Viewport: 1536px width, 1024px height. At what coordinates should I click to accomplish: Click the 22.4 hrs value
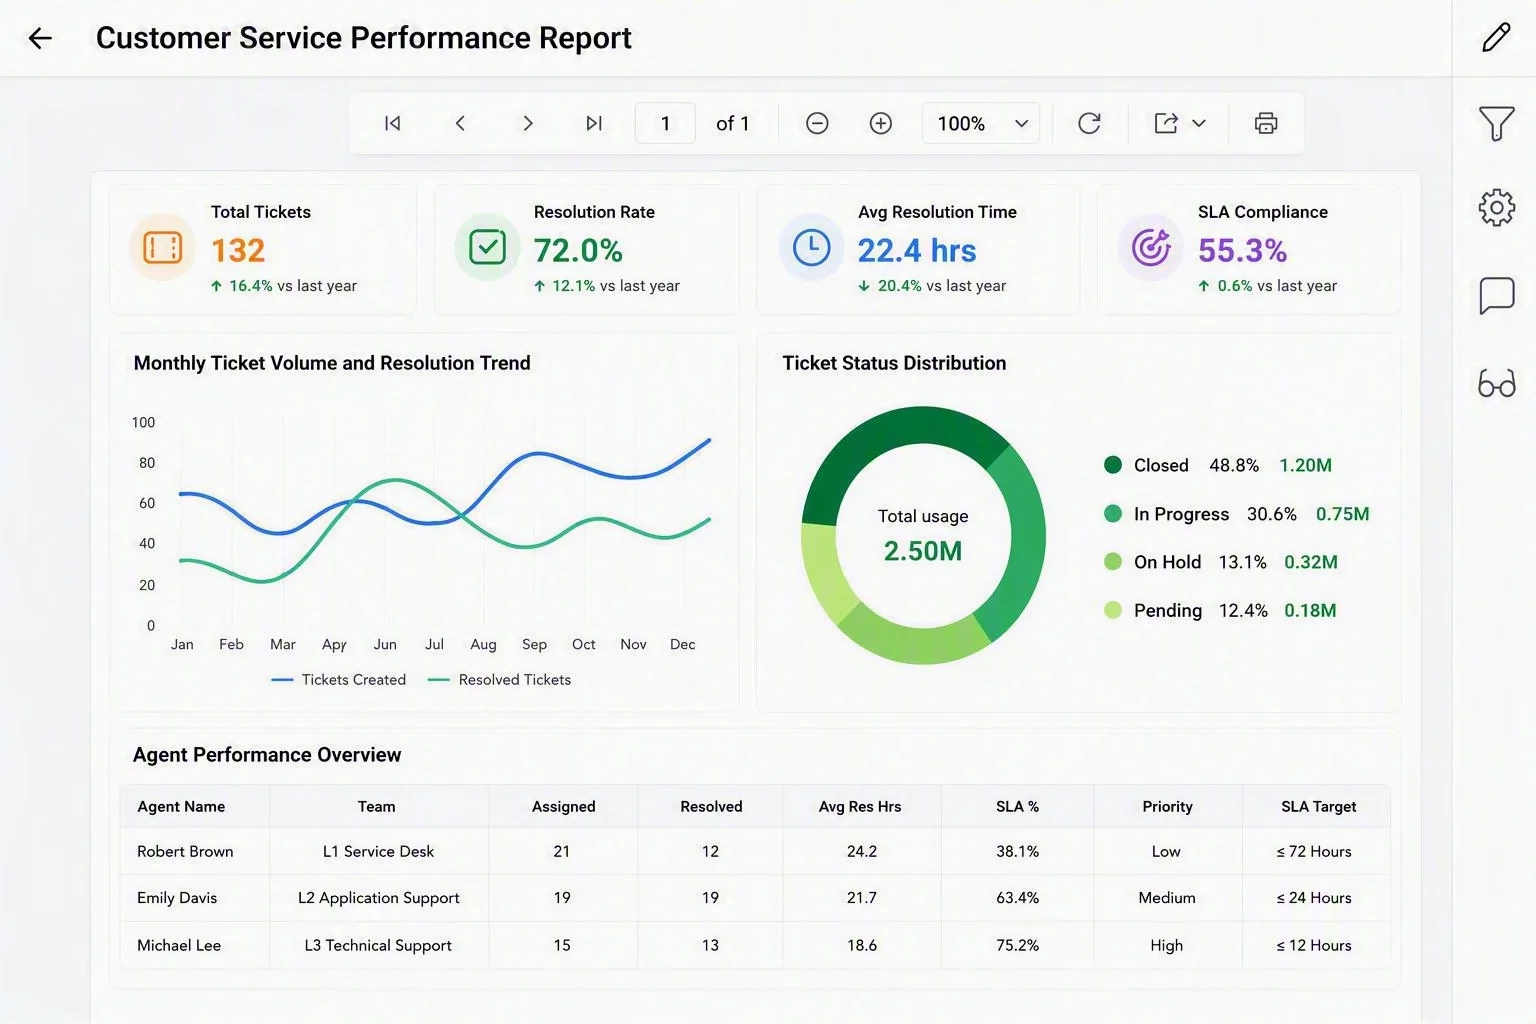917,250
